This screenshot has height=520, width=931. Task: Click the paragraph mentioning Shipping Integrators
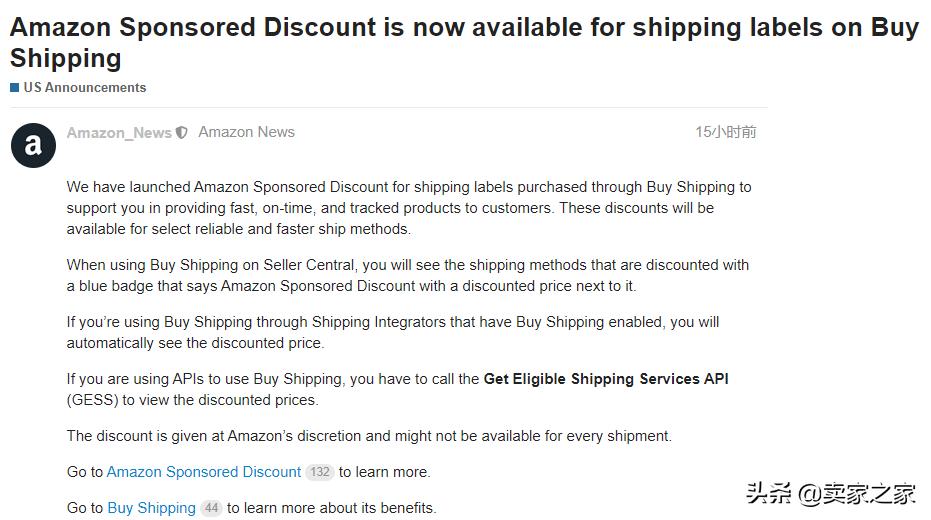(392, 332)
